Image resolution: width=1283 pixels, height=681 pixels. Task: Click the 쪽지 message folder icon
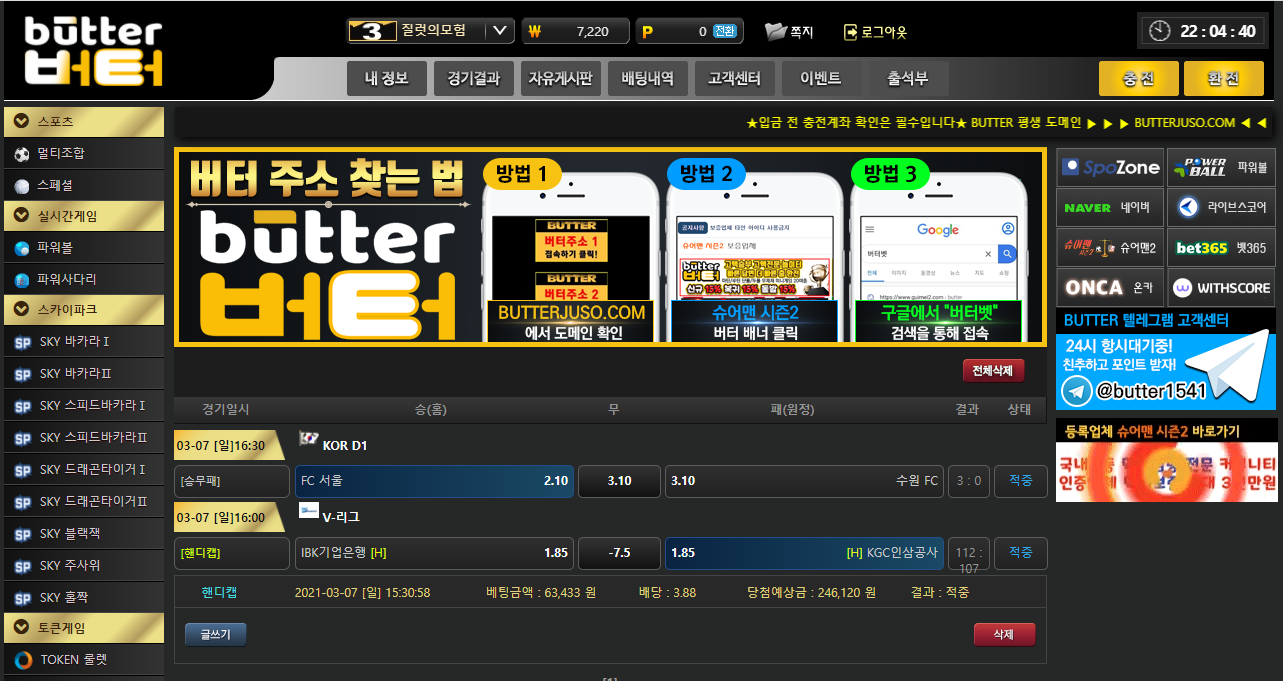776,31
